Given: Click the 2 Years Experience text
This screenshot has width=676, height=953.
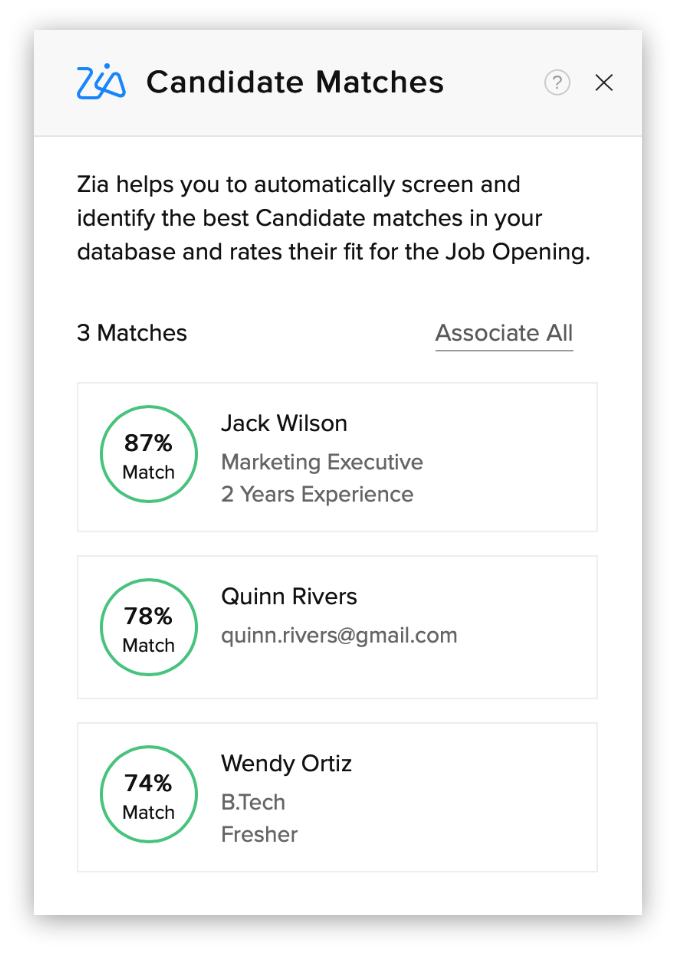Looking at the screenshot, I should [317, 494].
